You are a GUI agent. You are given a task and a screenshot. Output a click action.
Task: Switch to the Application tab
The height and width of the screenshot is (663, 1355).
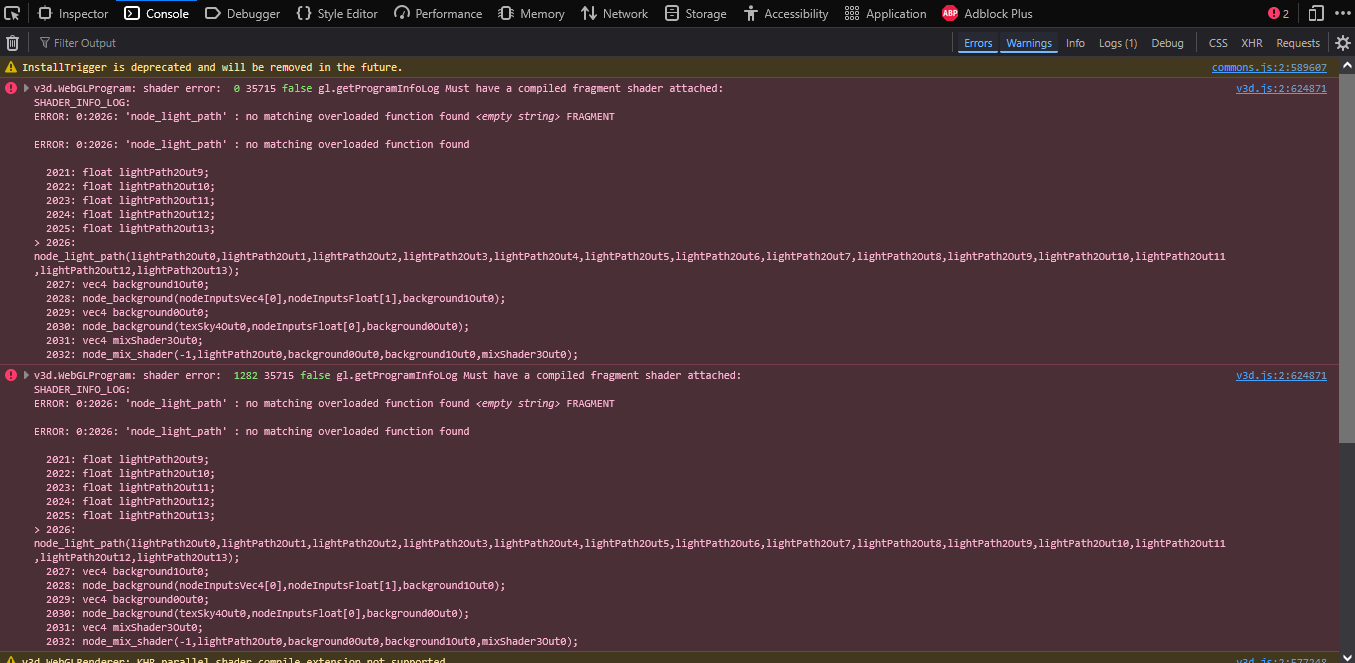coord(886,14)
